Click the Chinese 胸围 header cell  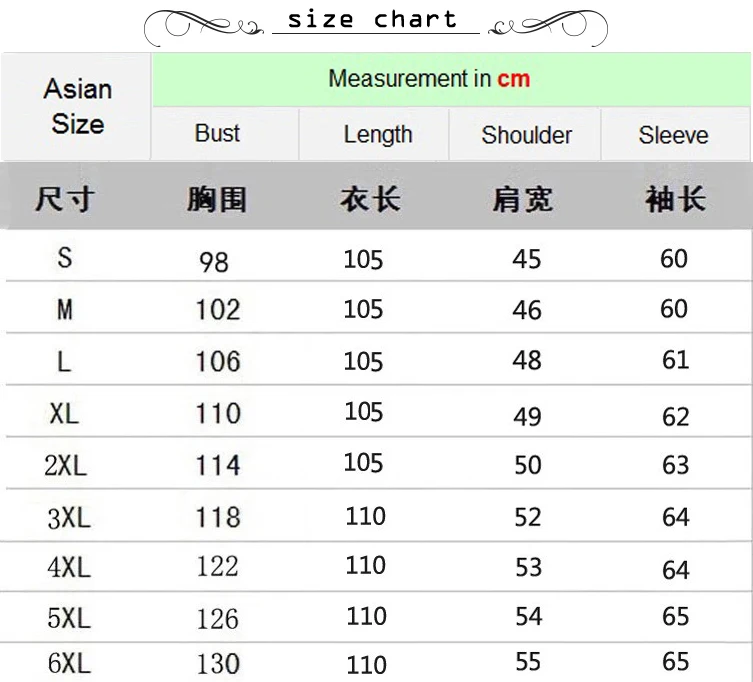coord(216,199)
